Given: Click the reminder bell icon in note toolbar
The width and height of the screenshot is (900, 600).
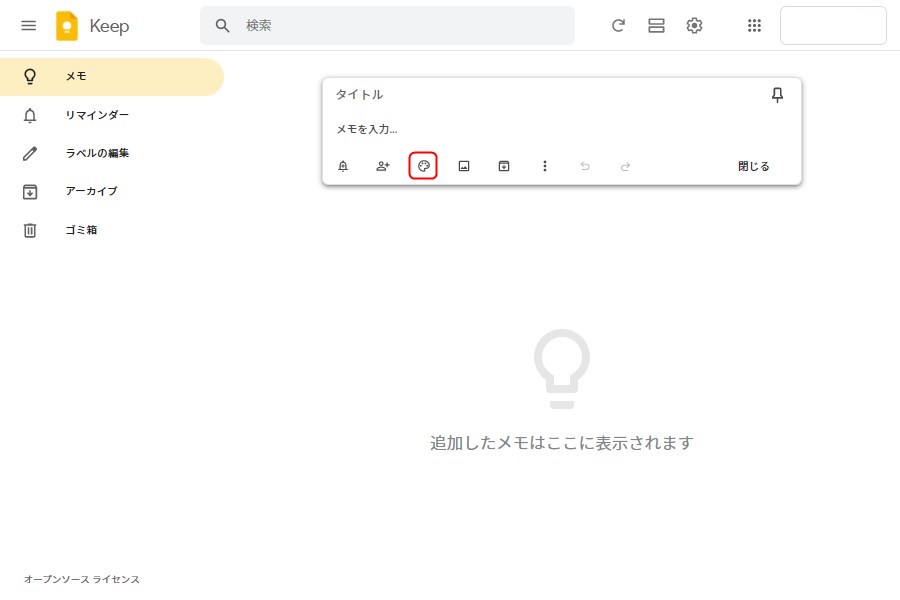Looking at the screenshot, I should (x=343, y=166).
